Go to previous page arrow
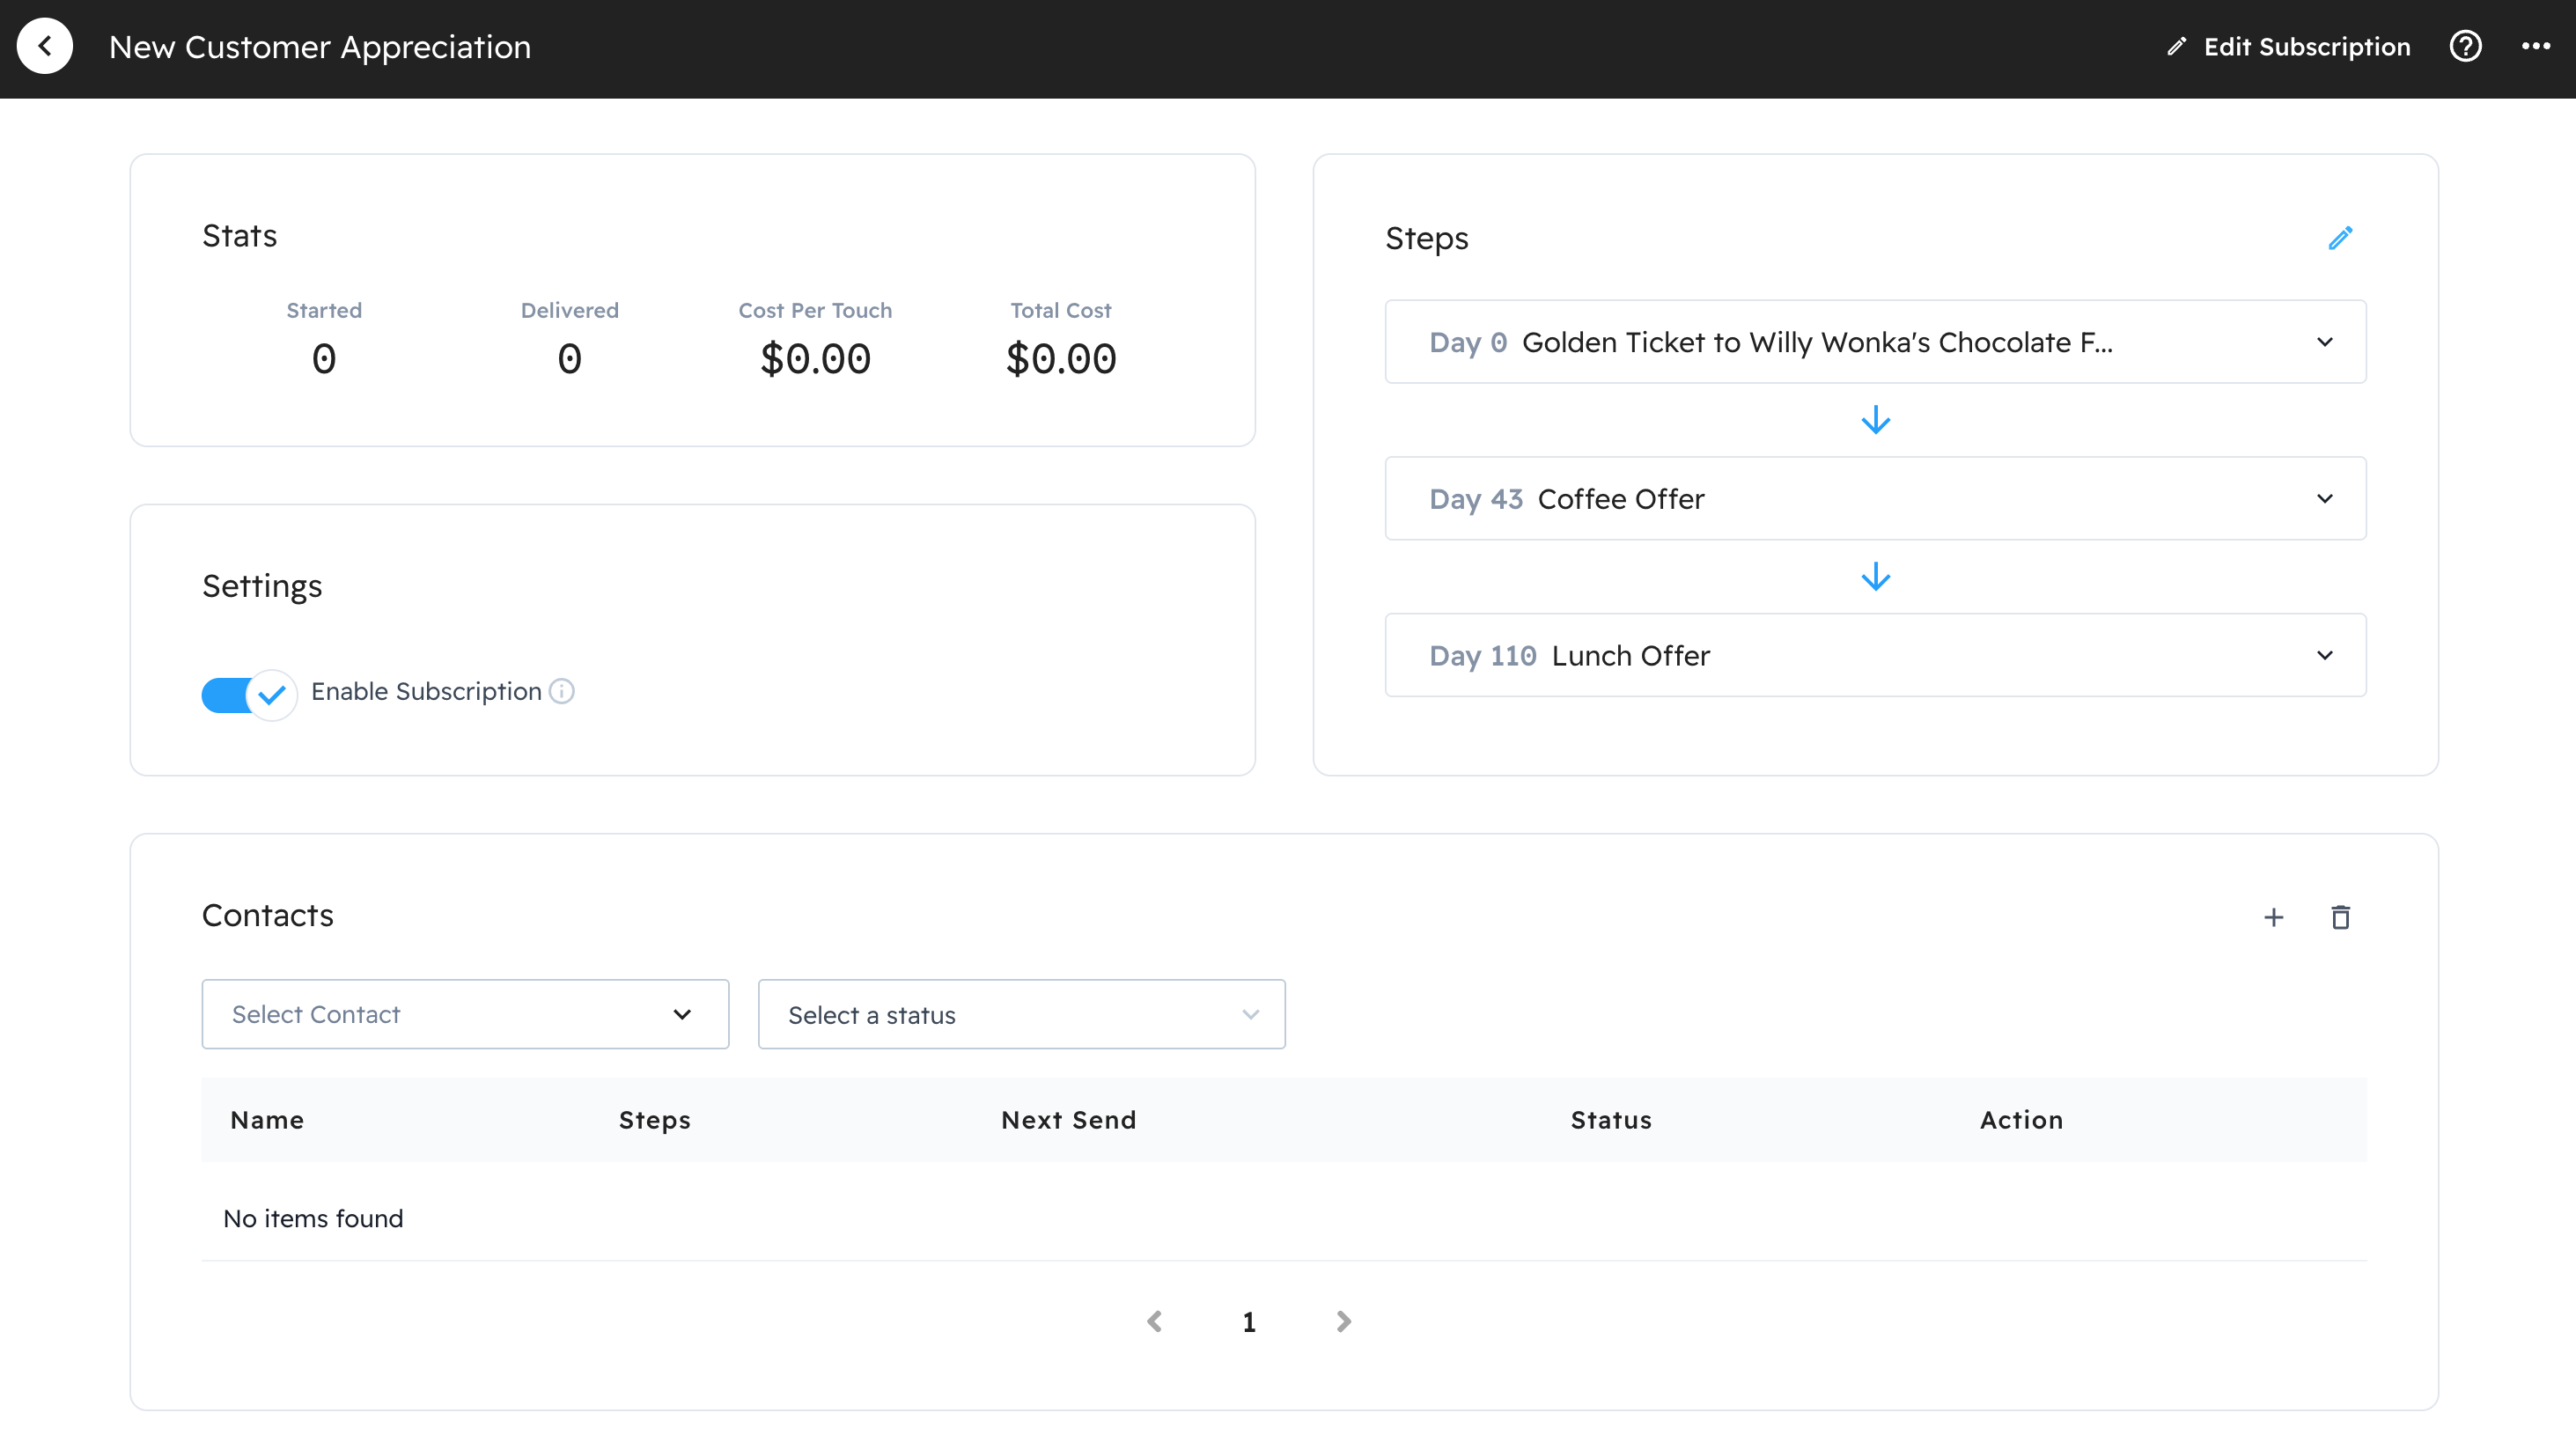2576x1435 pixels. pyautogui.click(x=1155, y=1321)
